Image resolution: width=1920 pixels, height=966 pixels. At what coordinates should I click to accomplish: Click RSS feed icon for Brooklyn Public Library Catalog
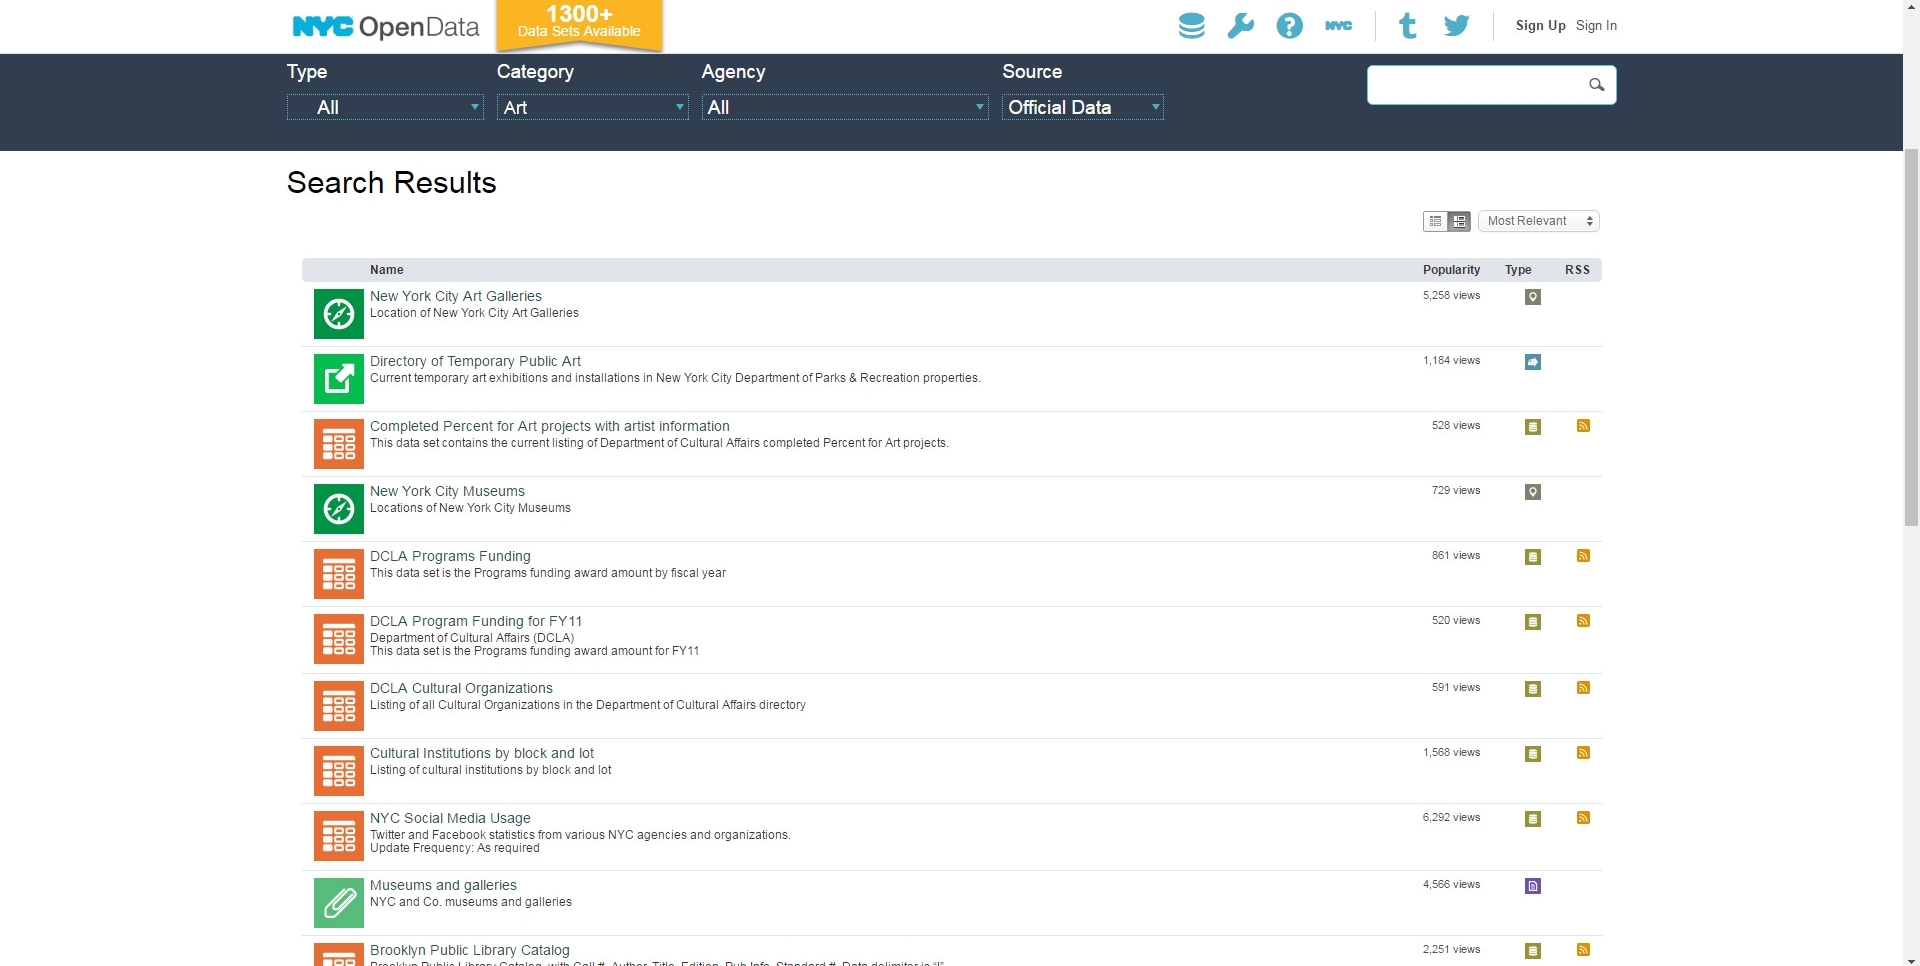coord(1583,950)
